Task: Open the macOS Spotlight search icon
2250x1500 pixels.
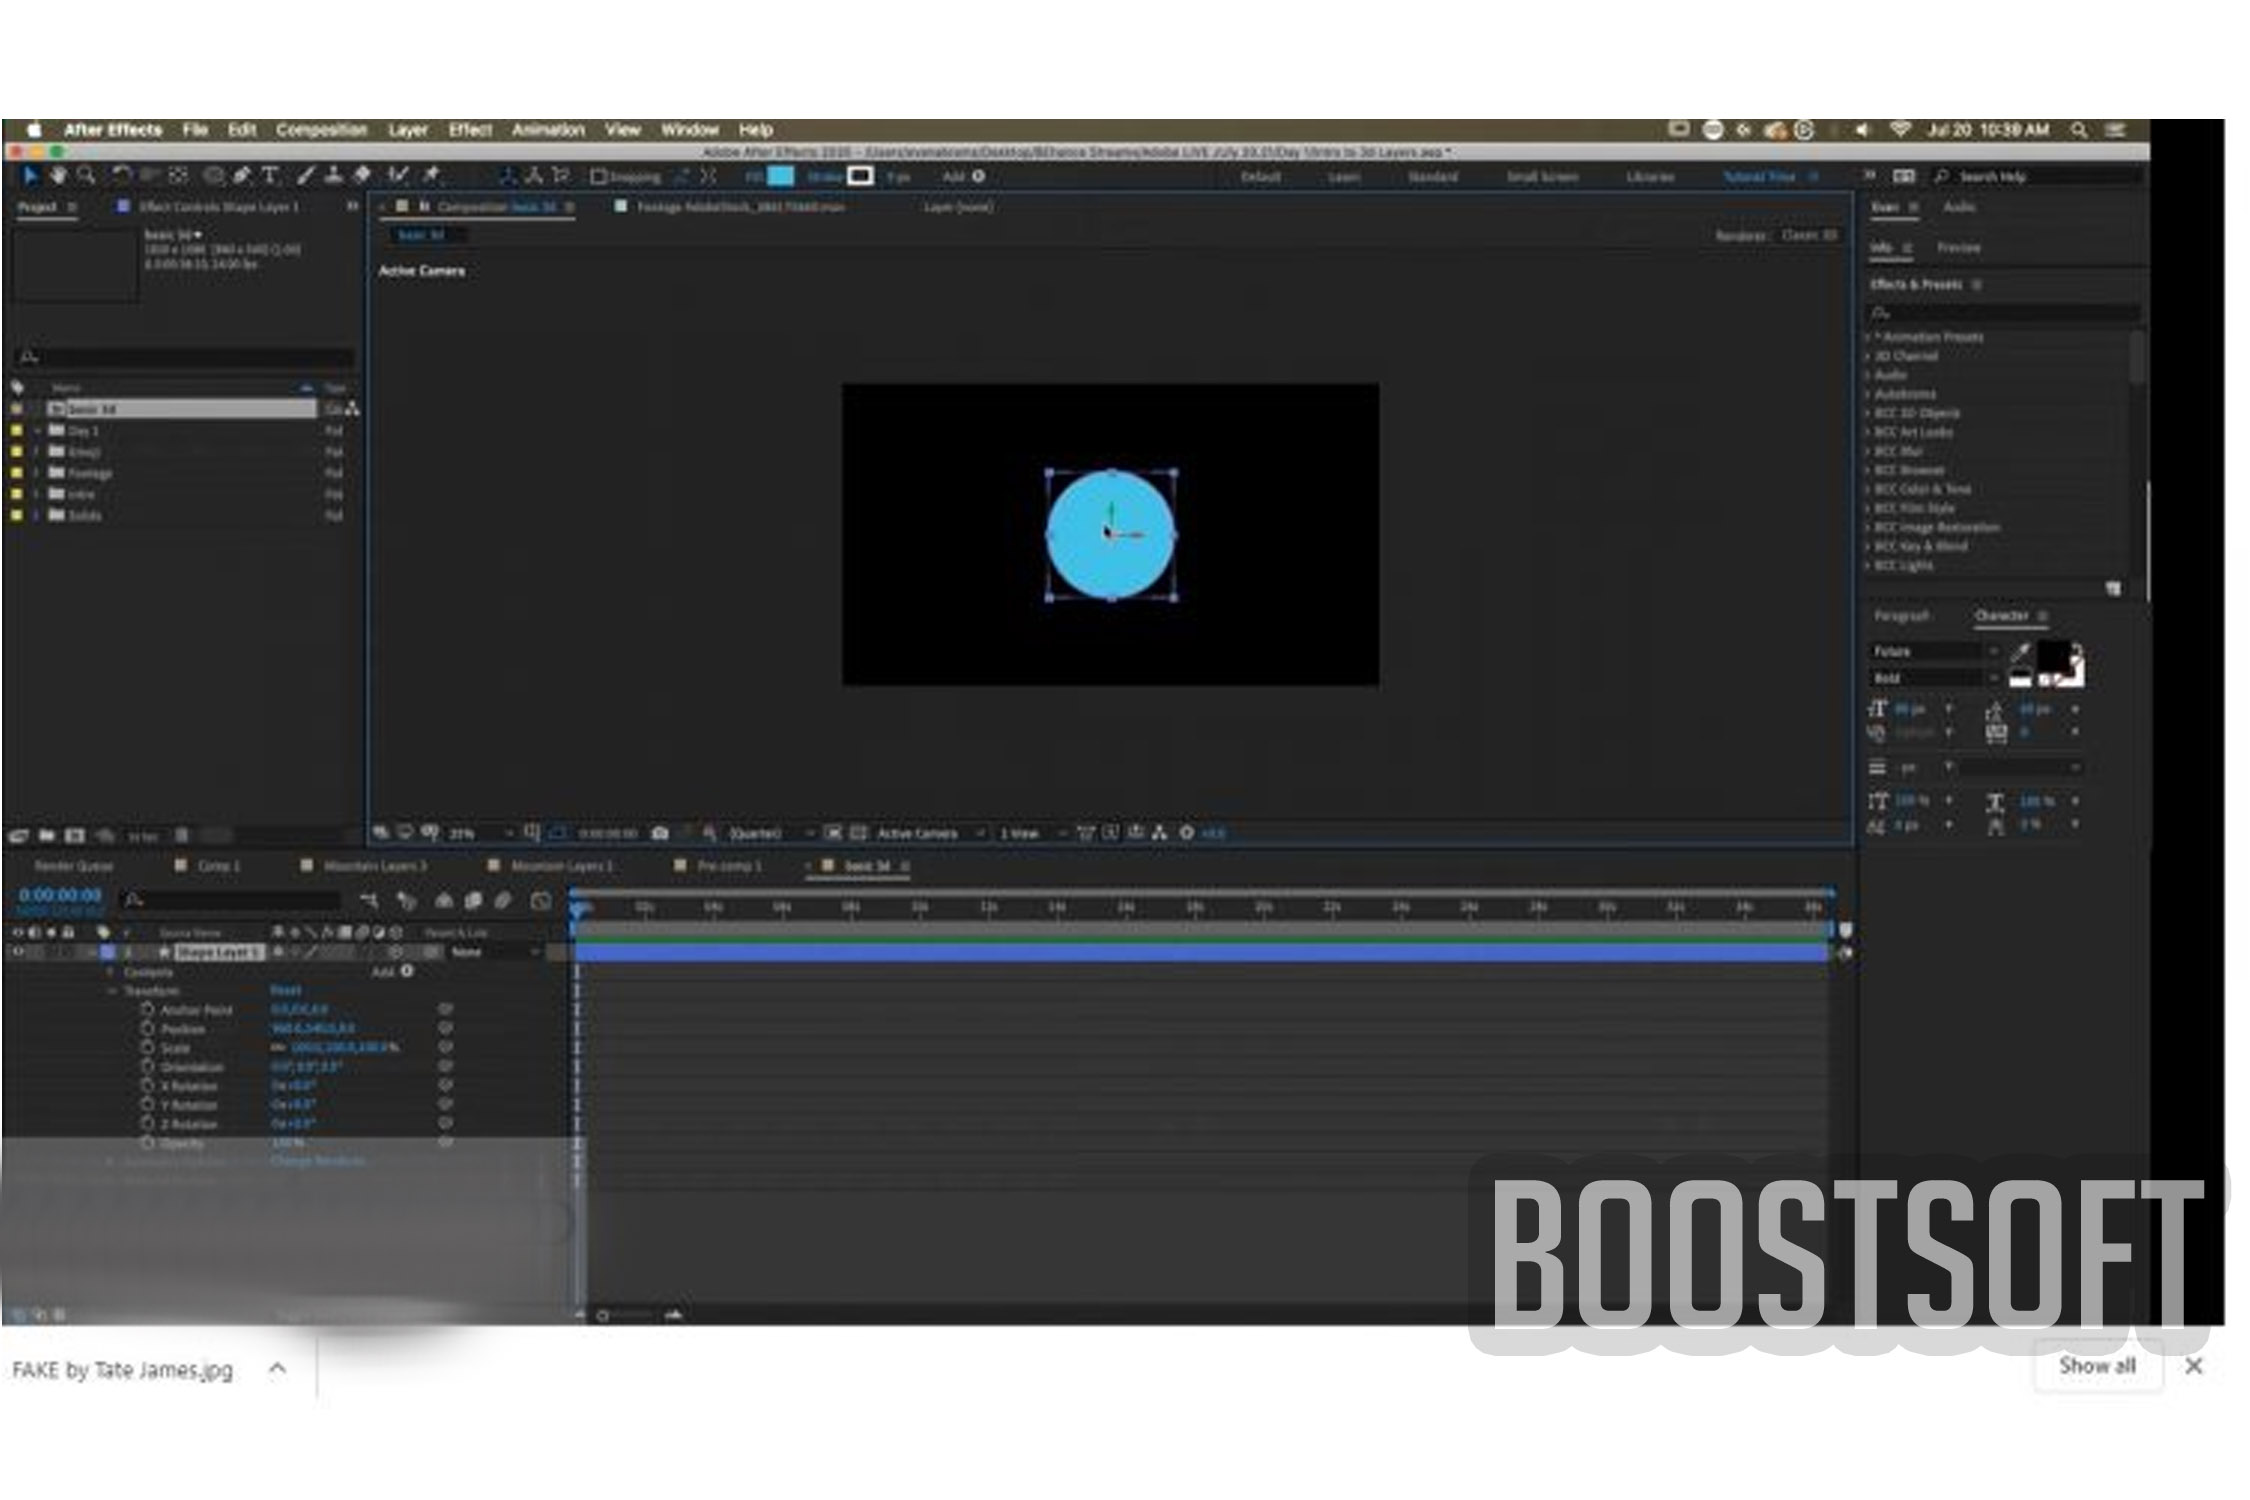Action: 2079,130
